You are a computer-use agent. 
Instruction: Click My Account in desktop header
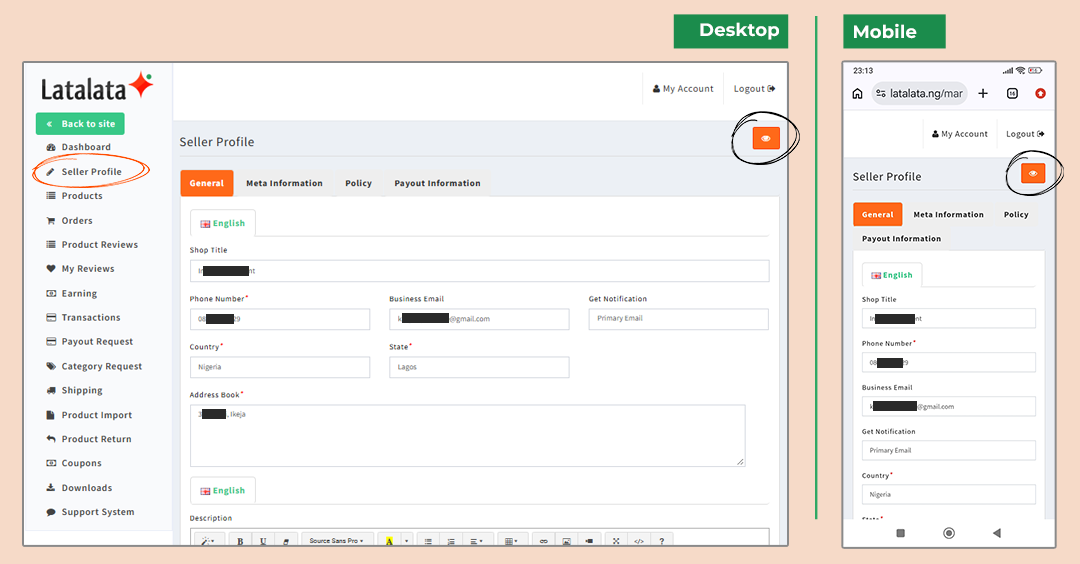(683, 89)
